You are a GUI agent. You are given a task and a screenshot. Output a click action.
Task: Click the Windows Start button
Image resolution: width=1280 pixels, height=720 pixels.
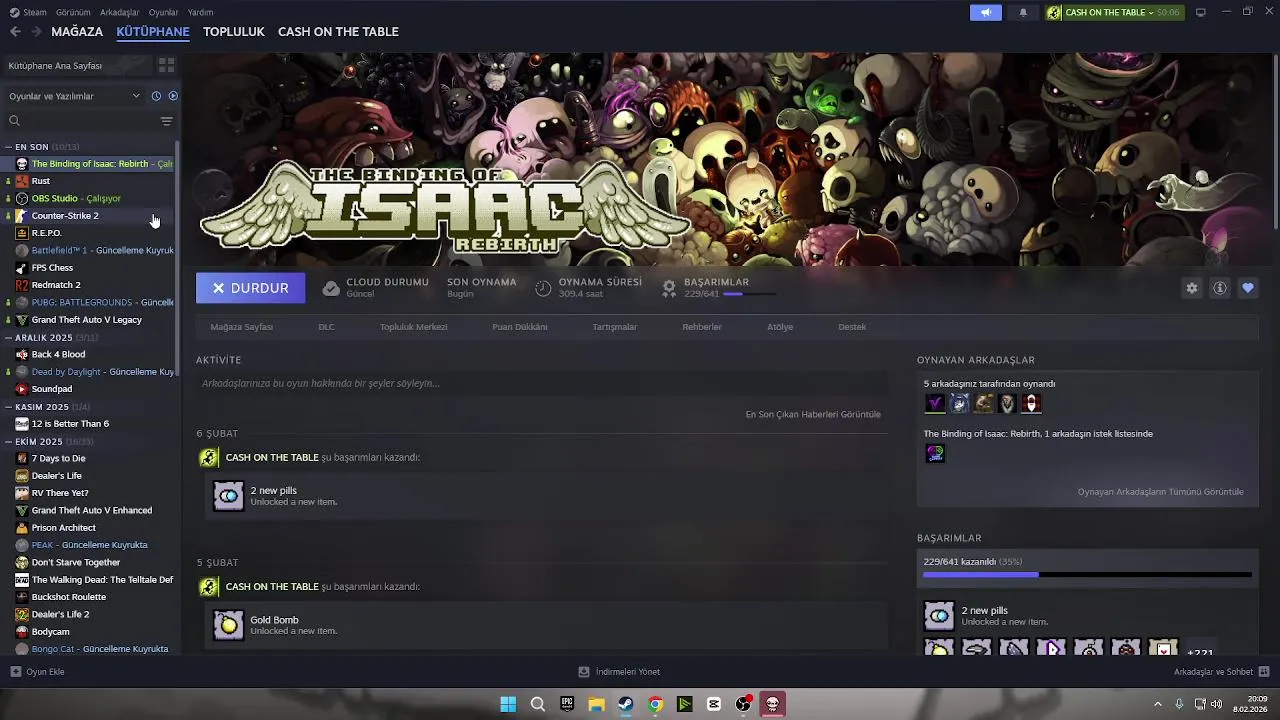click(508, 704)
